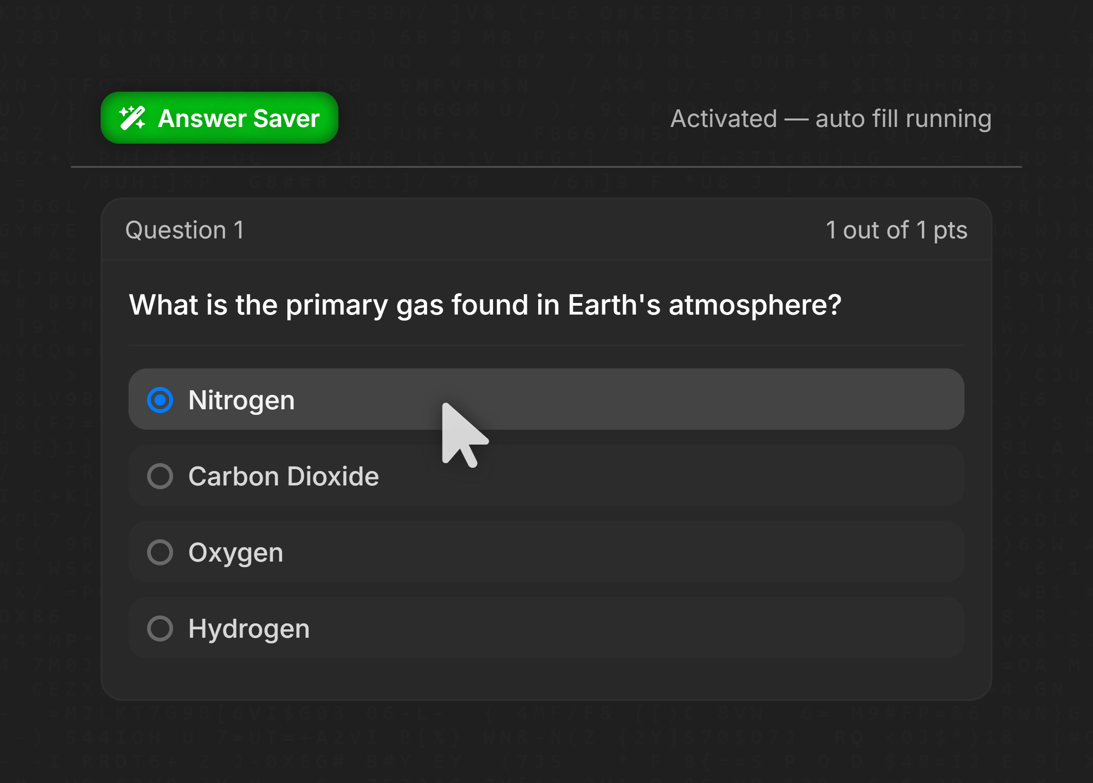Click the Carbon Dioxide answer text
This screenshot has height=783, width=1093.
point(283,476)
